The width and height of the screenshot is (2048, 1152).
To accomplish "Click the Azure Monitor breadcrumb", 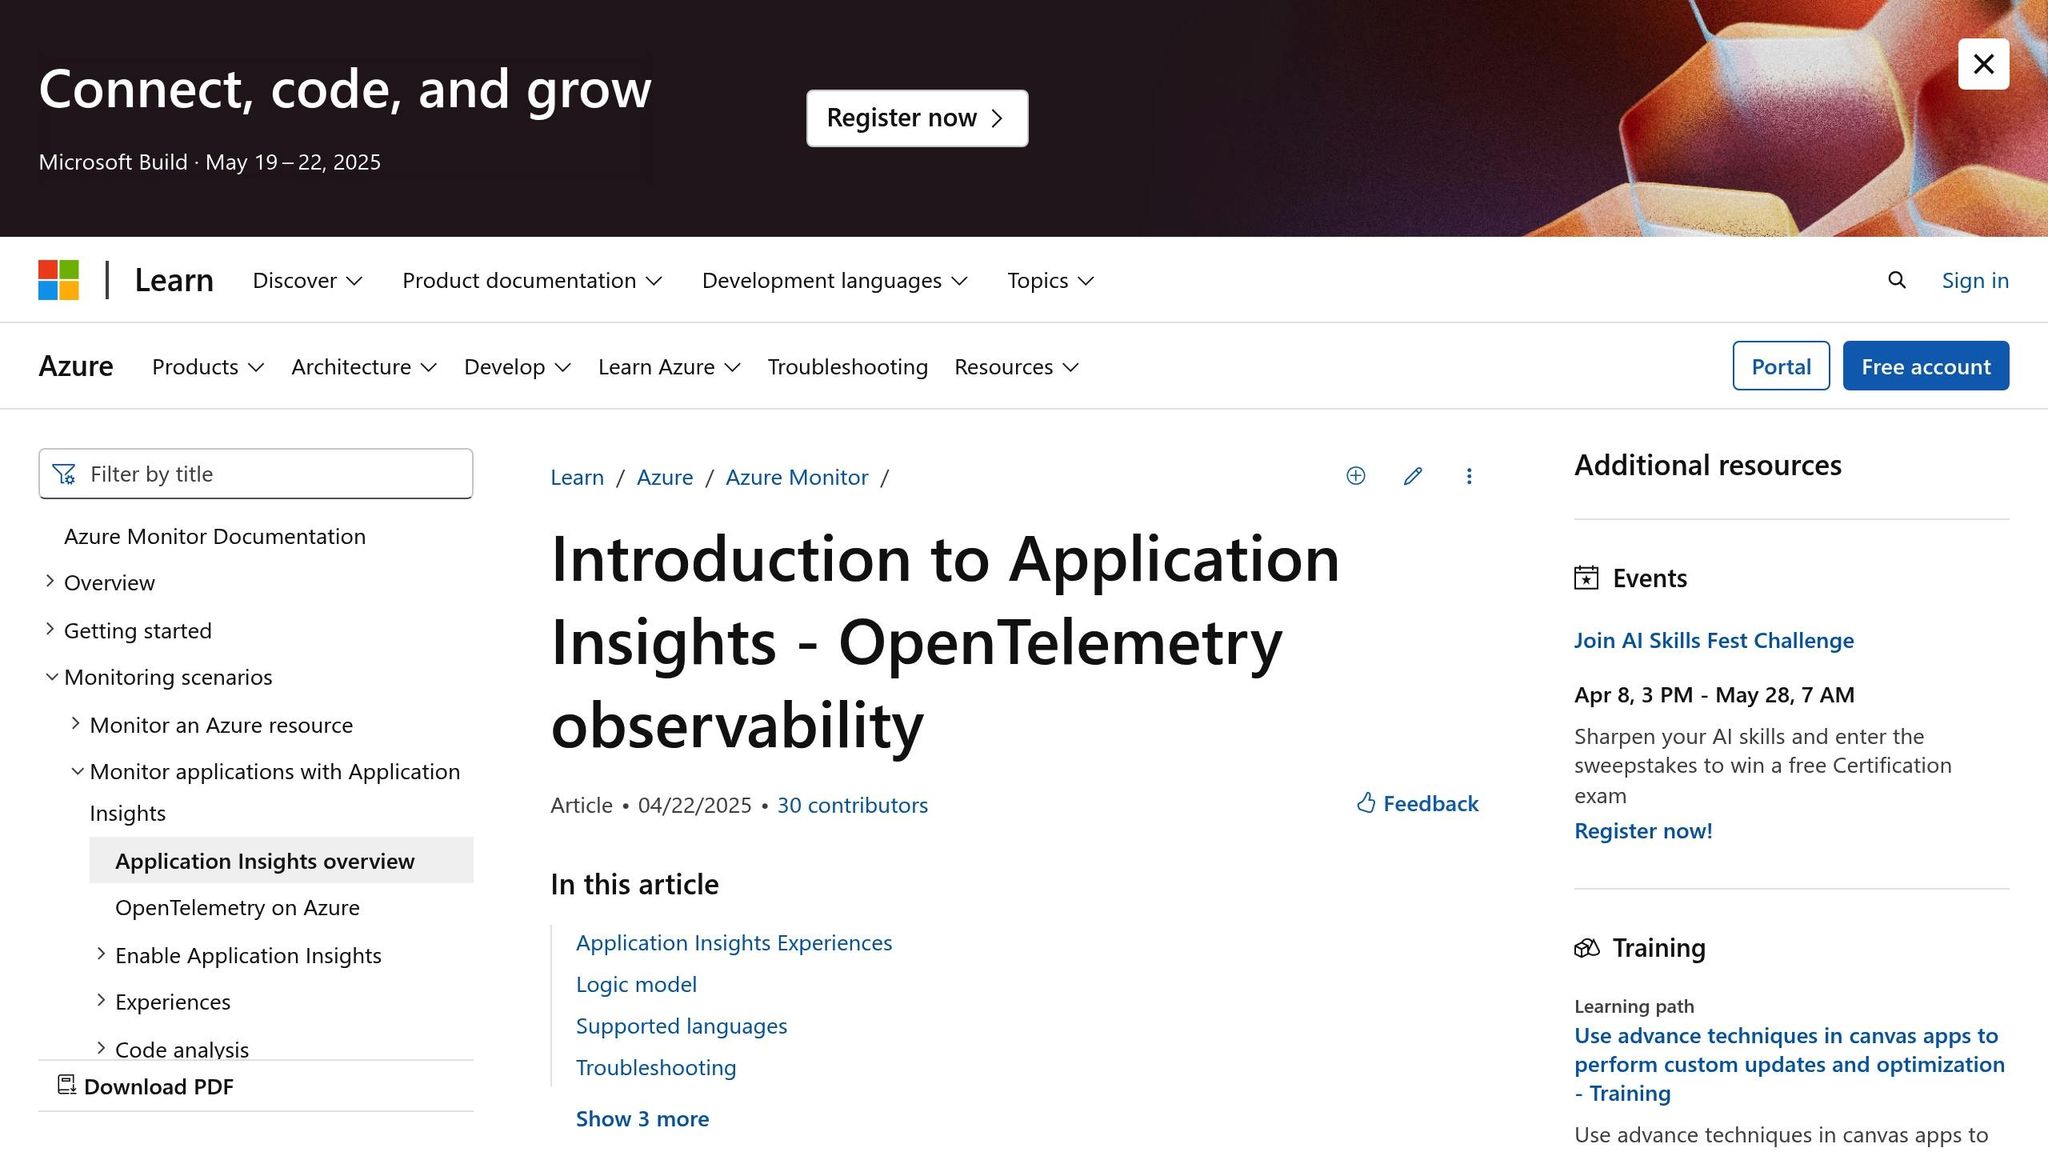I will [797, 477].
